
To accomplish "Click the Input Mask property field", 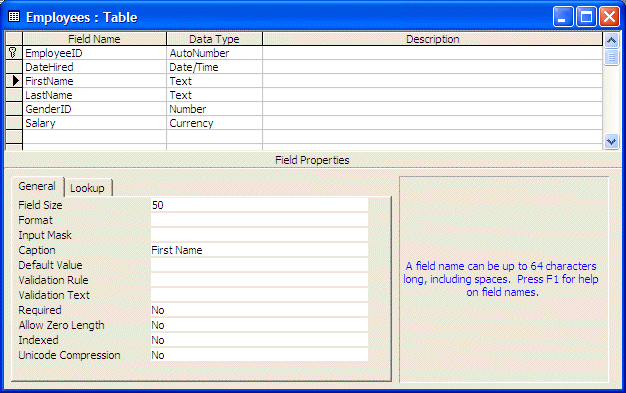I will pyautogui.click(x=259, y=235).
